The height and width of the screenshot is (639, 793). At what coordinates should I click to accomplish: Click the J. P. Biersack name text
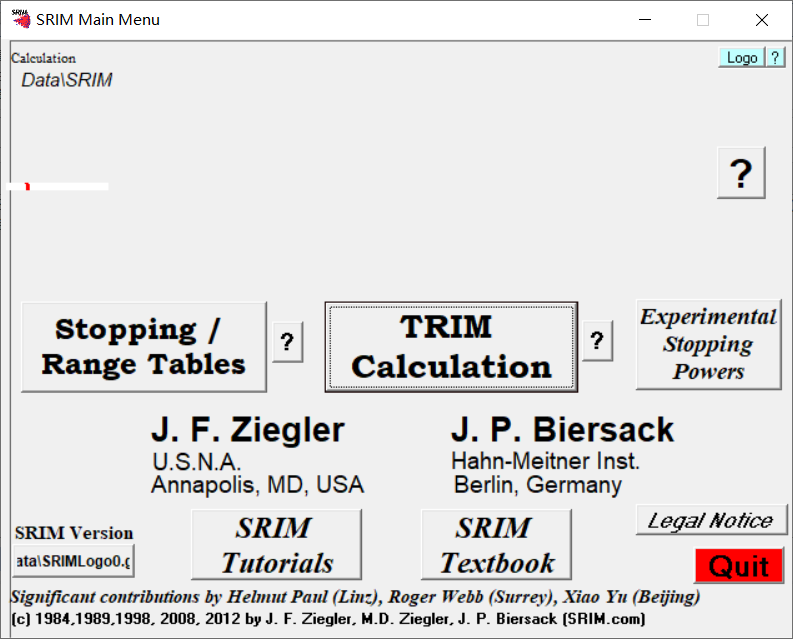tap(562, 430)
